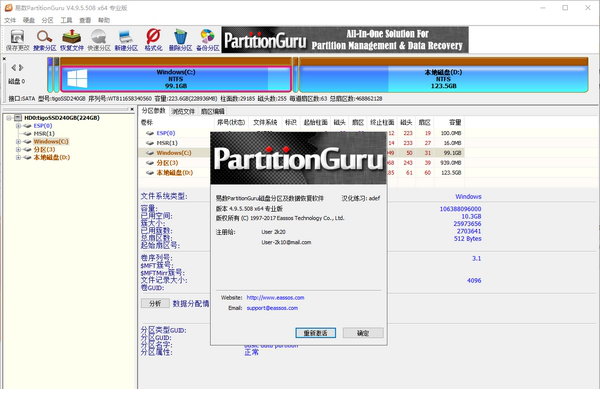Screen dimensions: 600x404
Task: Open the 备份分区 backup partition tool
Action: [x=207, y=41]
